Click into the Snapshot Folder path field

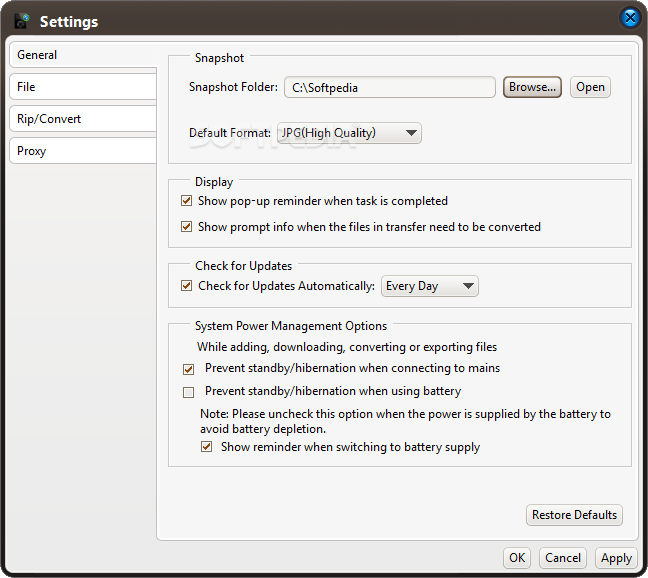(390, 87)
